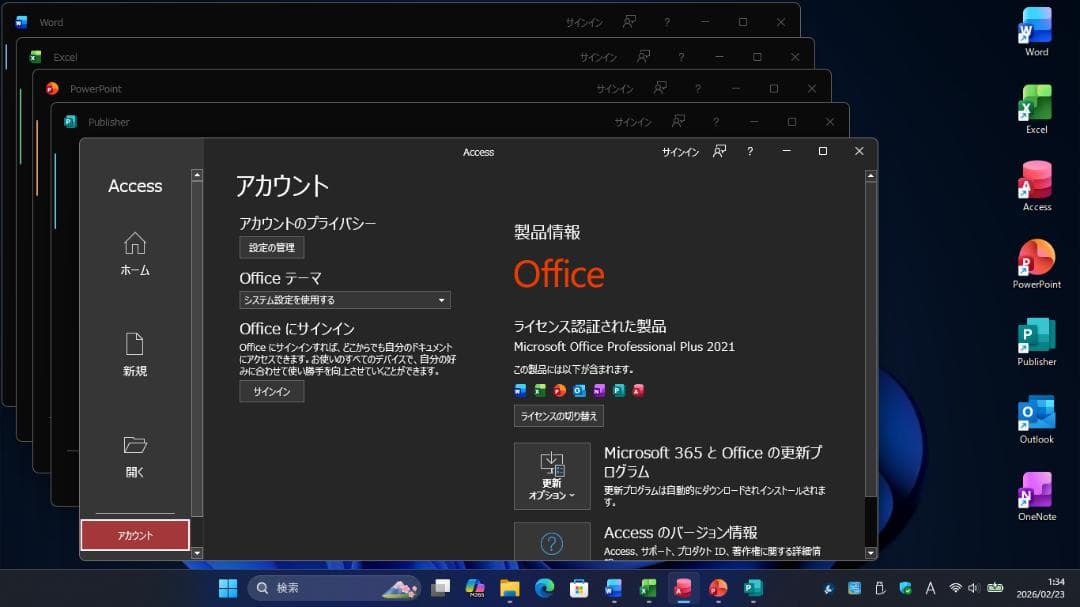Open the OneNote desktop shortcut
This screenshot has width=1080, height=607.
(x=1036, y=496)
